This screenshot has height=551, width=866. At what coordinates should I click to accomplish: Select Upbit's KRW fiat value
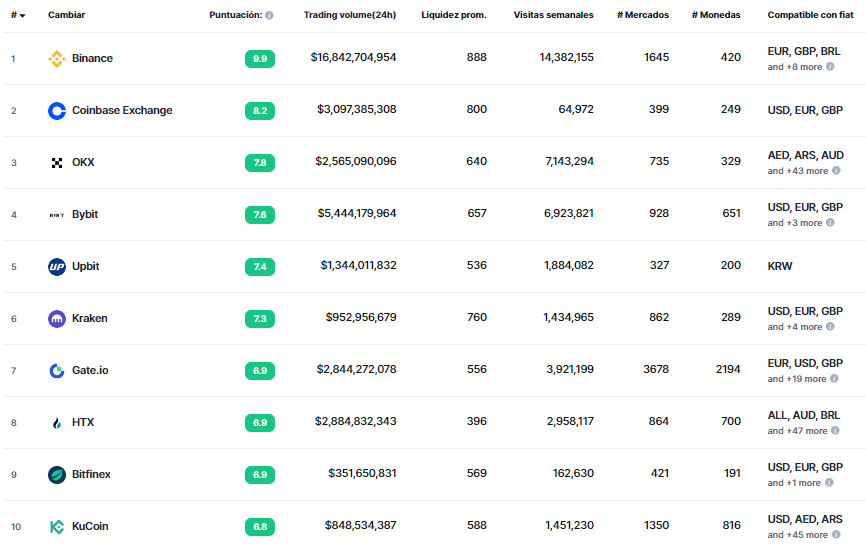click(780, 266)
